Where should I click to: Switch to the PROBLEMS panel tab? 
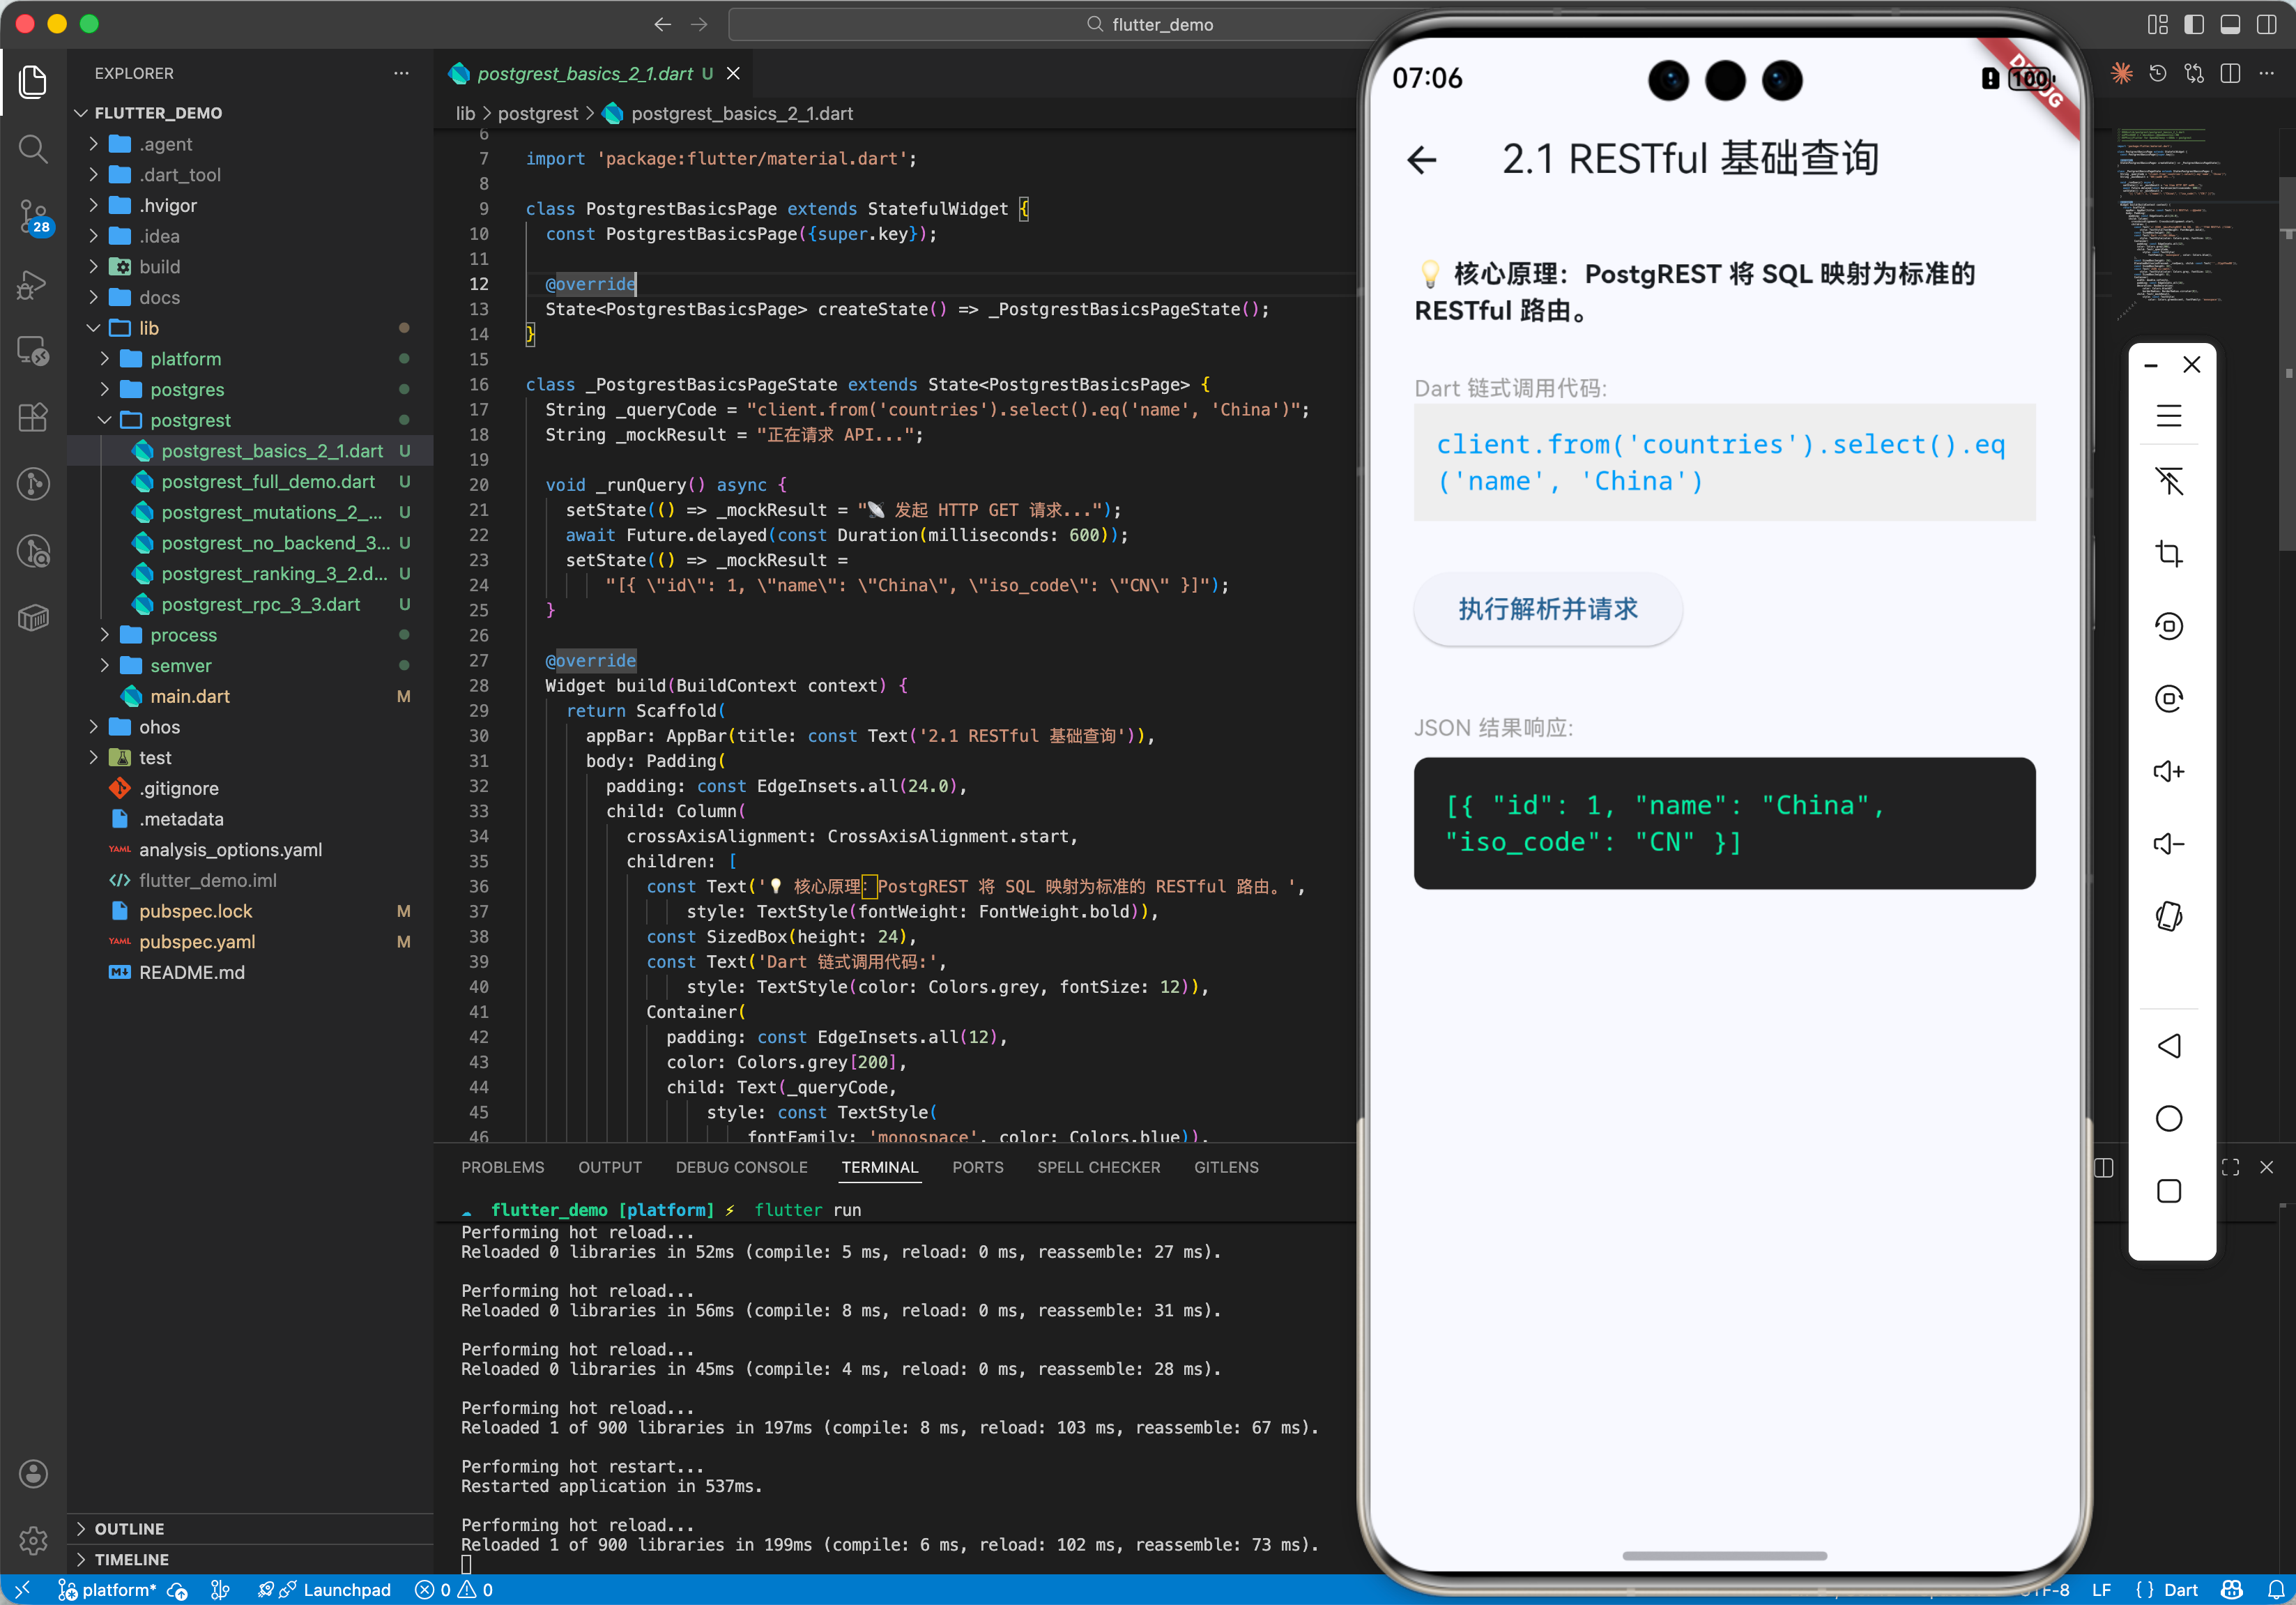coord(502,1167)
